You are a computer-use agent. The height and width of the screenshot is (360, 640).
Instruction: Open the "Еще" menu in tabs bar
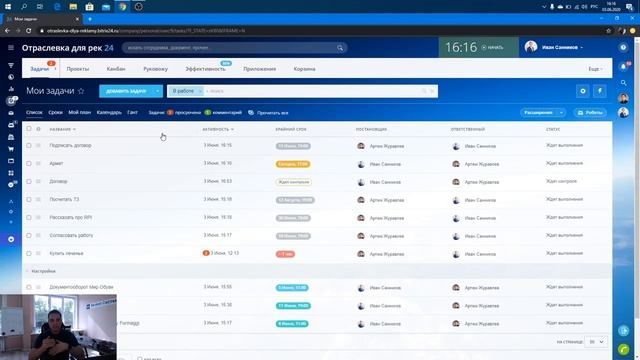595,69
